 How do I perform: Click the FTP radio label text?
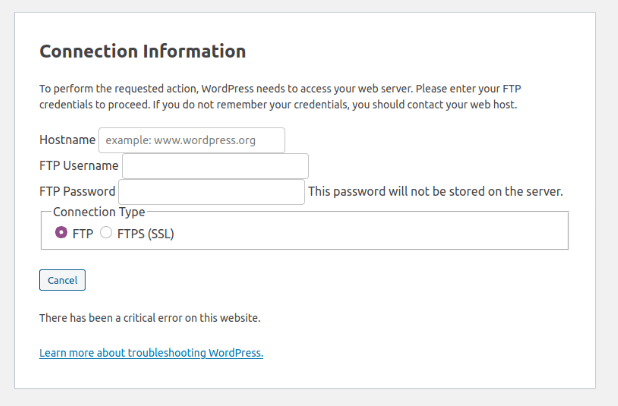(x=83, y=233)
